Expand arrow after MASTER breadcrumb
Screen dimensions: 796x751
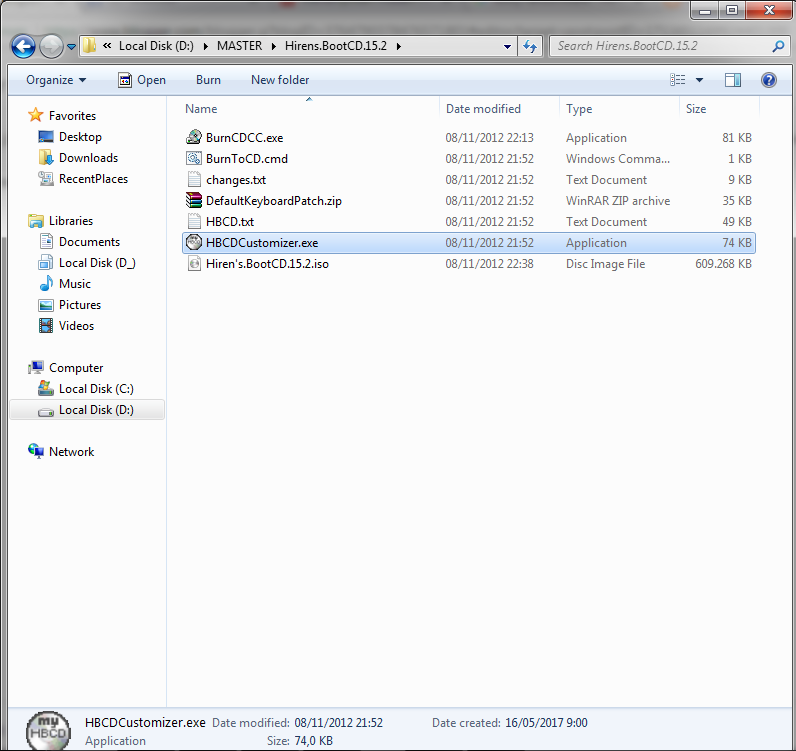tap(274, 46)
